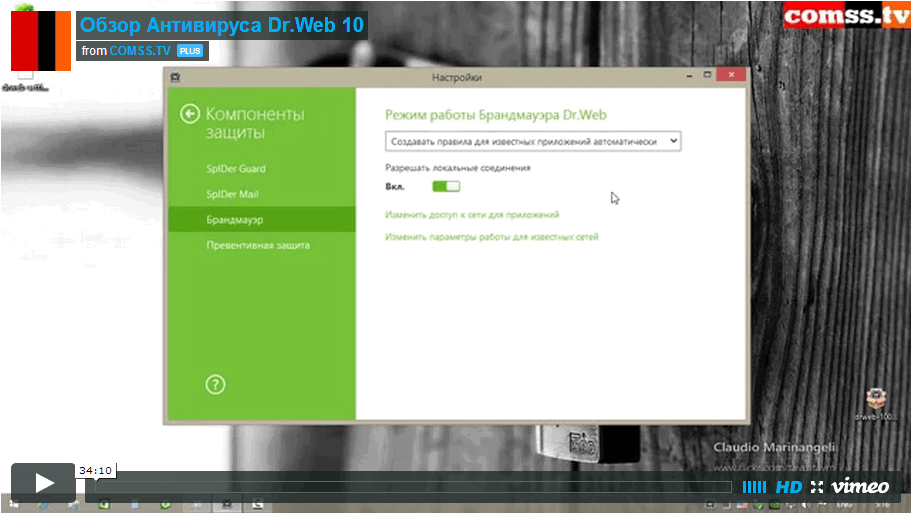Play the Vimeo video
The width and height of the screenshot is (911, 513).
click(43, 483)
